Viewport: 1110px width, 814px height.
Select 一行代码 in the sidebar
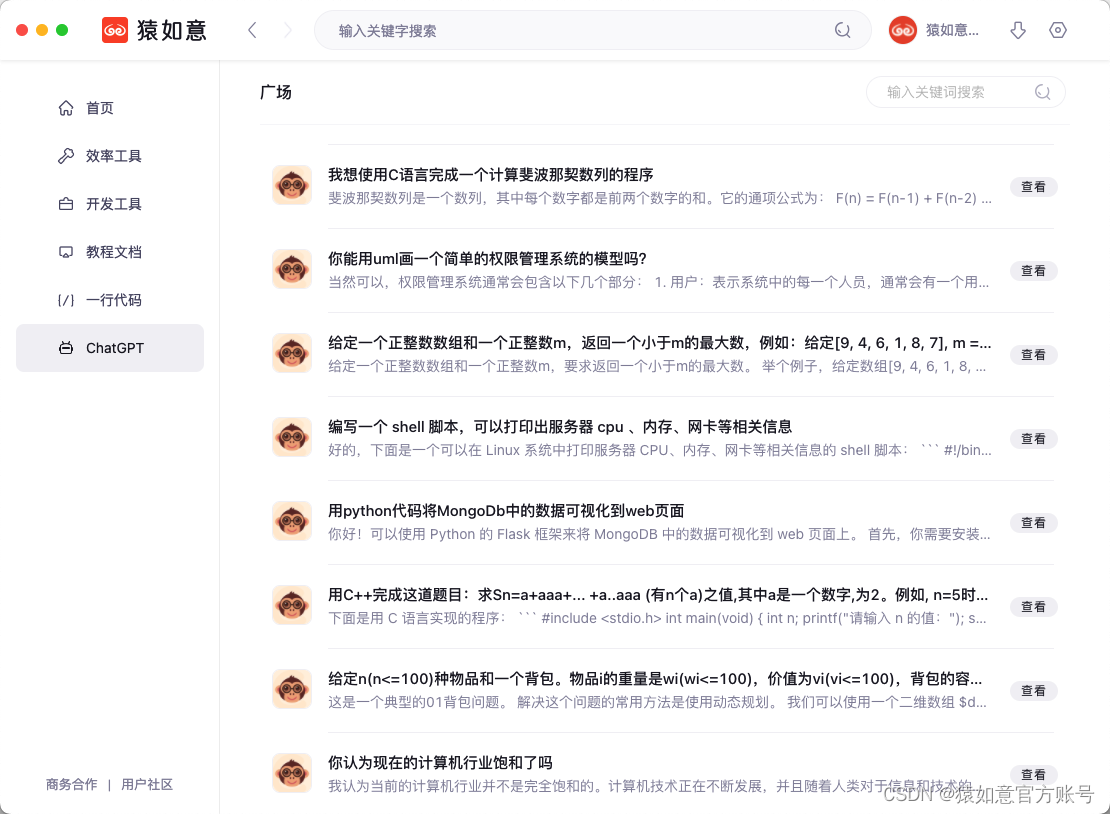click(x=110, y=300)
